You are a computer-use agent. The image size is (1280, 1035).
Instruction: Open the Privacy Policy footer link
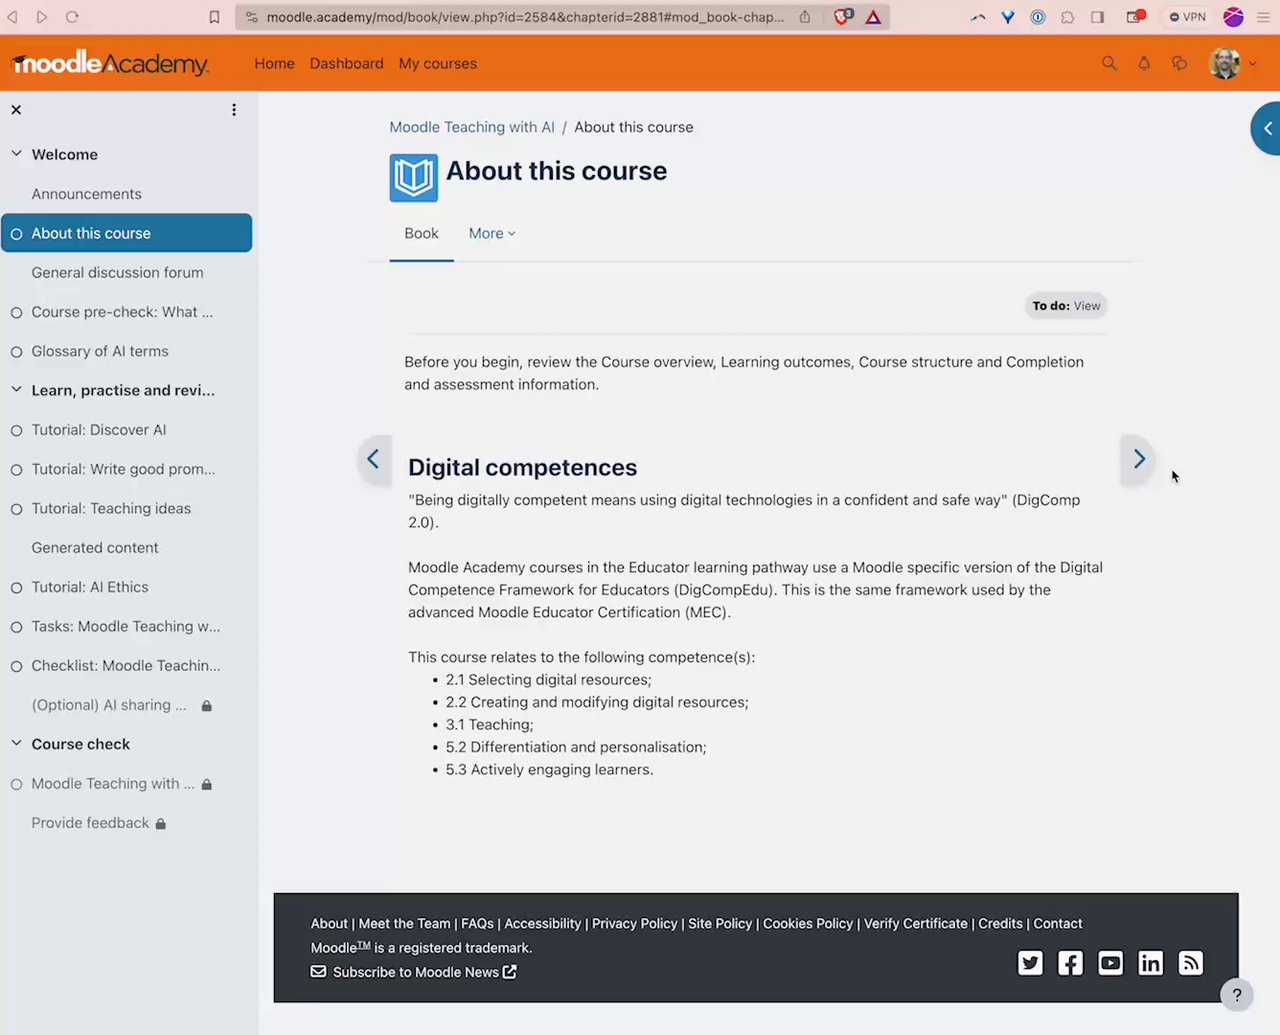click(x=634, y=924)
